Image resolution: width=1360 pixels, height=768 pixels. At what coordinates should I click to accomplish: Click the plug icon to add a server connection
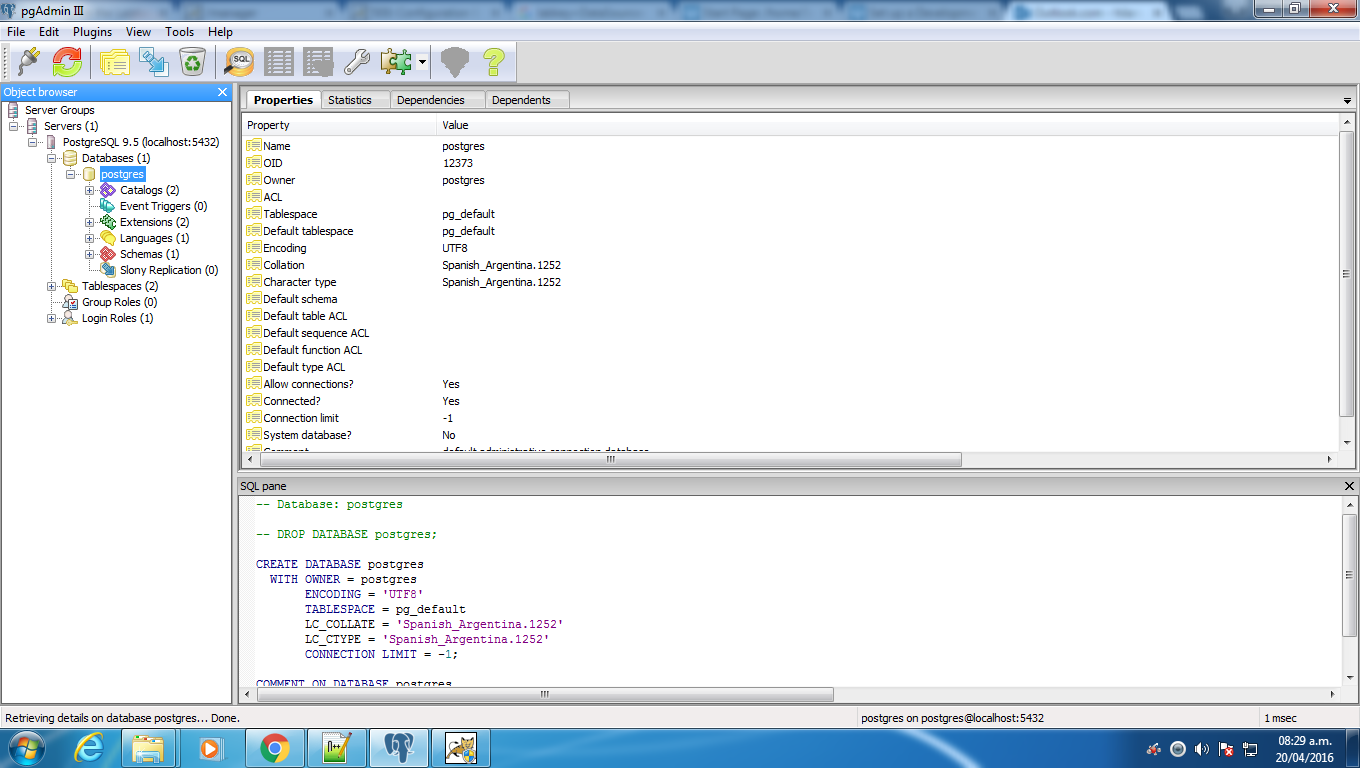[x=28, y=63]
